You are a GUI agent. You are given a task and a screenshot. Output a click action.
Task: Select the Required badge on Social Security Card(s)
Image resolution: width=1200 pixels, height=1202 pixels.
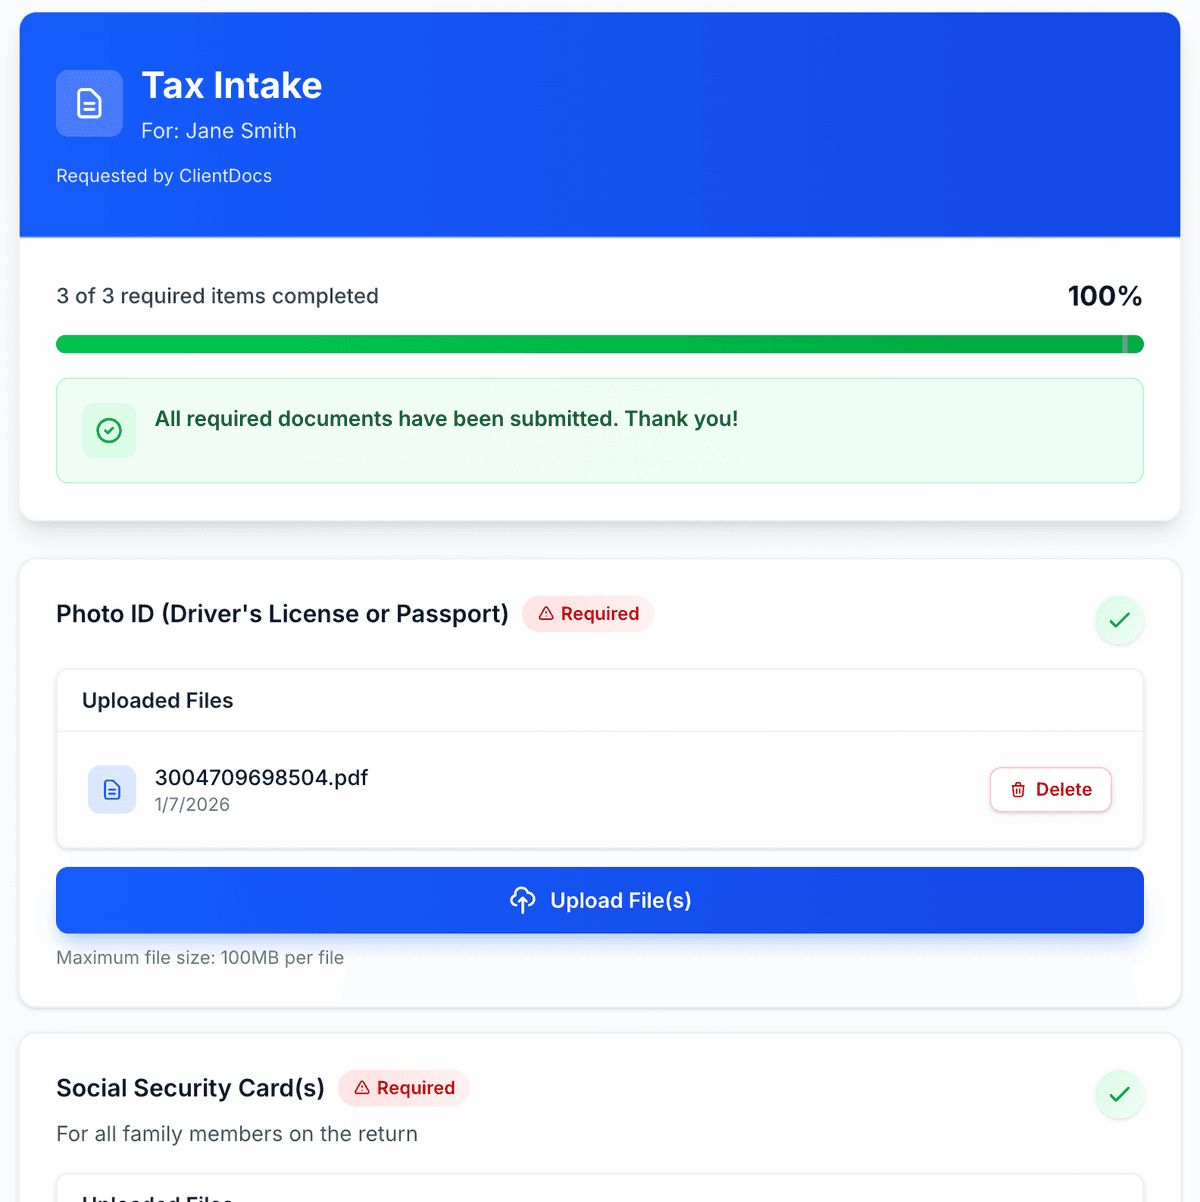[404, 1088]
